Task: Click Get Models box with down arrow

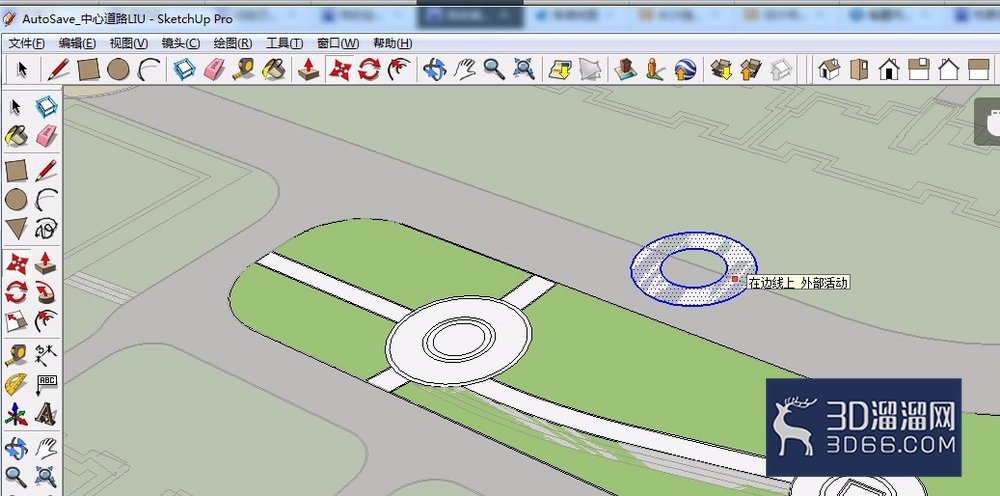Action: point(721,69)
